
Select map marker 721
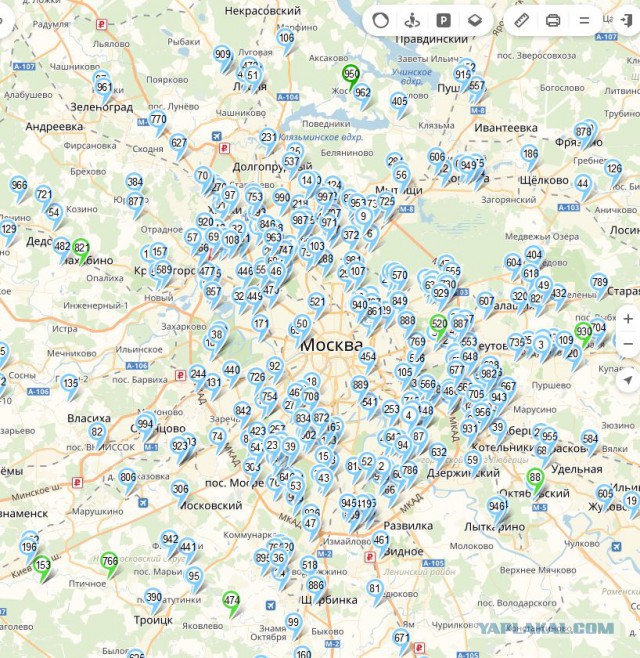[44, 194]
